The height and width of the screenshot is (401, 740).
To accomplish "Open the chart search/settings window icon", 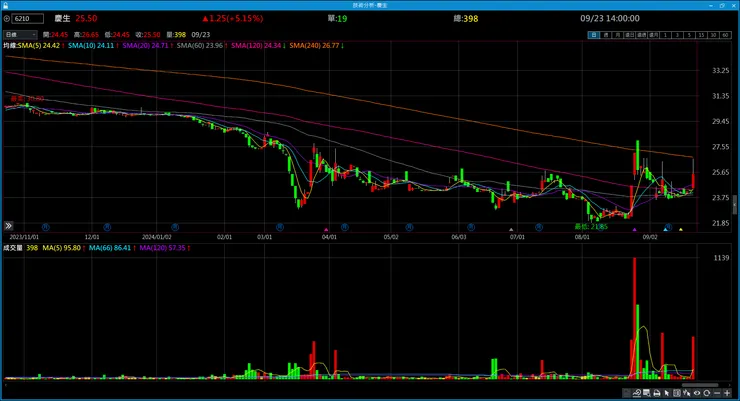I will (x=647, y=393).
